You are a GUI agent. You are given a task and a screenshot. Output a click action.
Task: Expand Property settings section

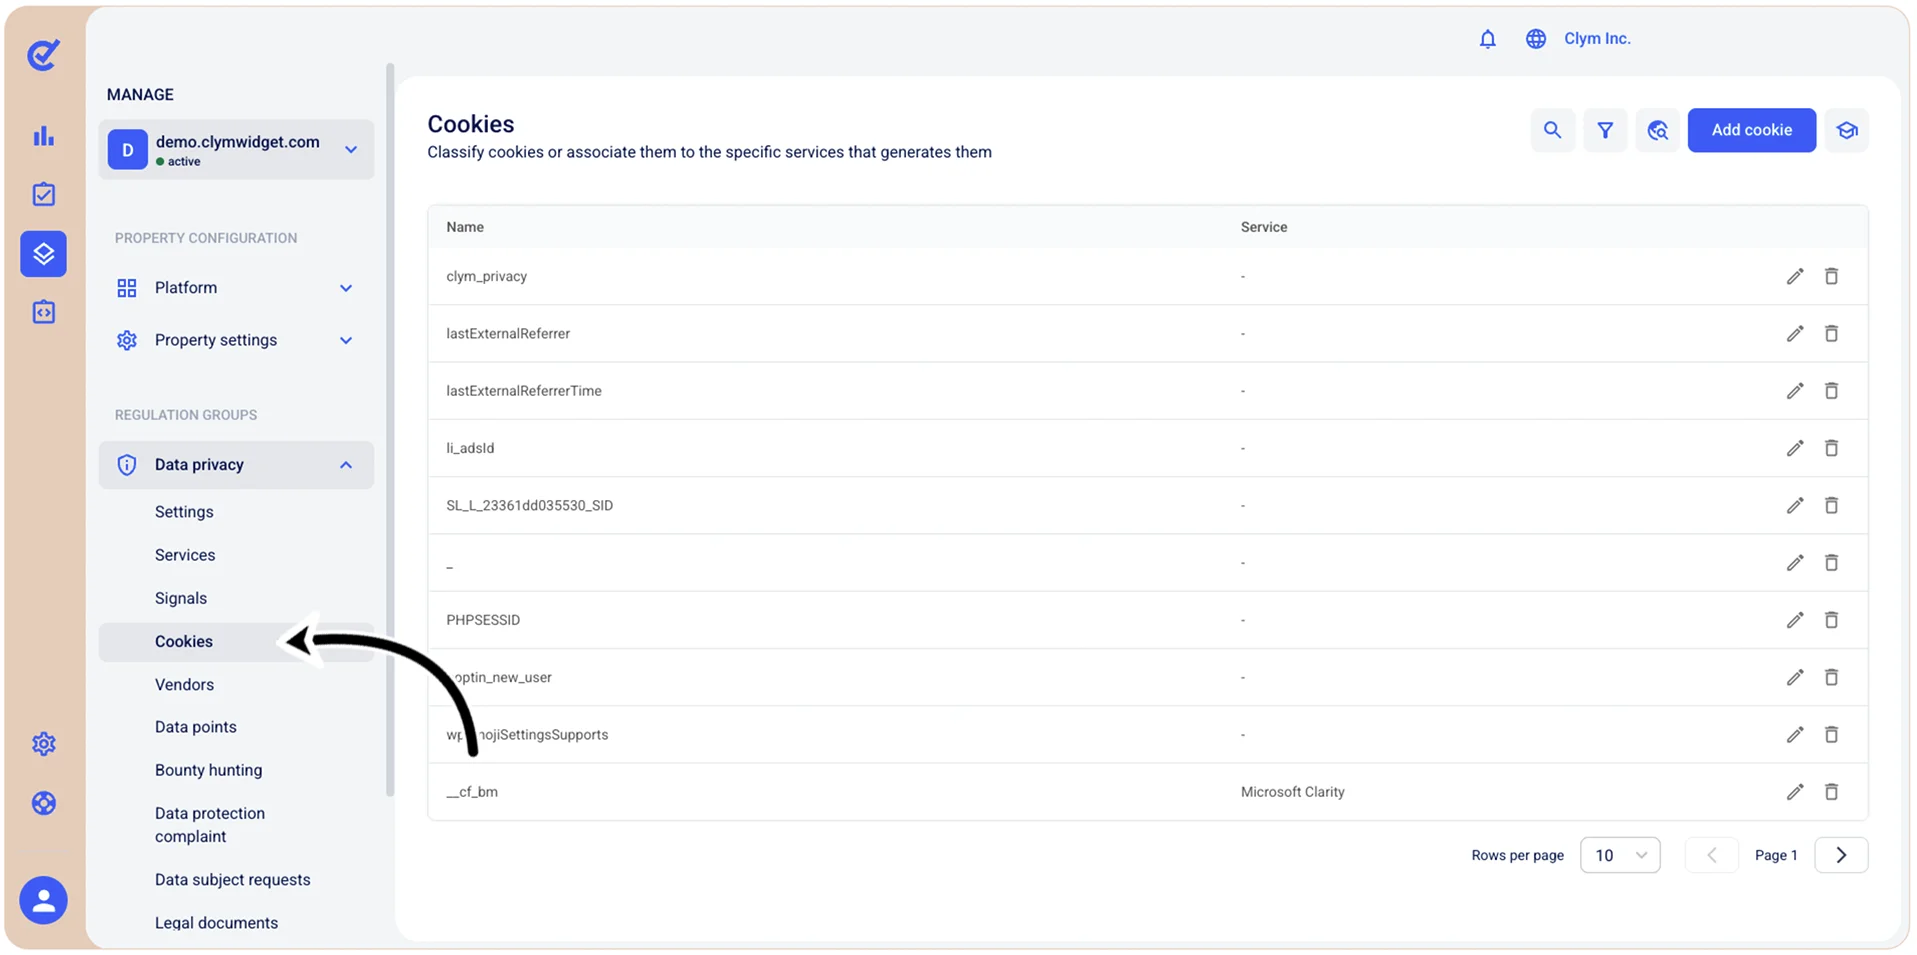tap(236, 340)
